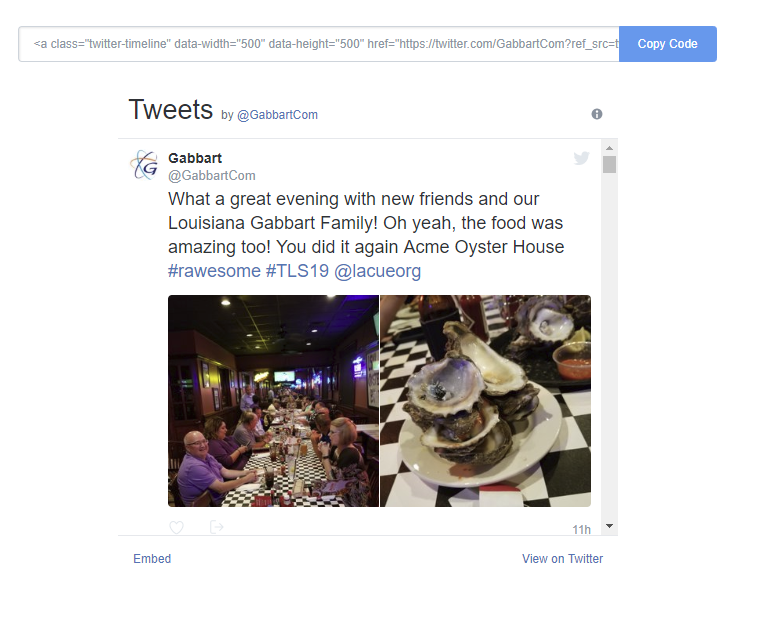Click the Twitter bird icon
The width and height of the screenshot is (773, 627).
pos(582,158)
